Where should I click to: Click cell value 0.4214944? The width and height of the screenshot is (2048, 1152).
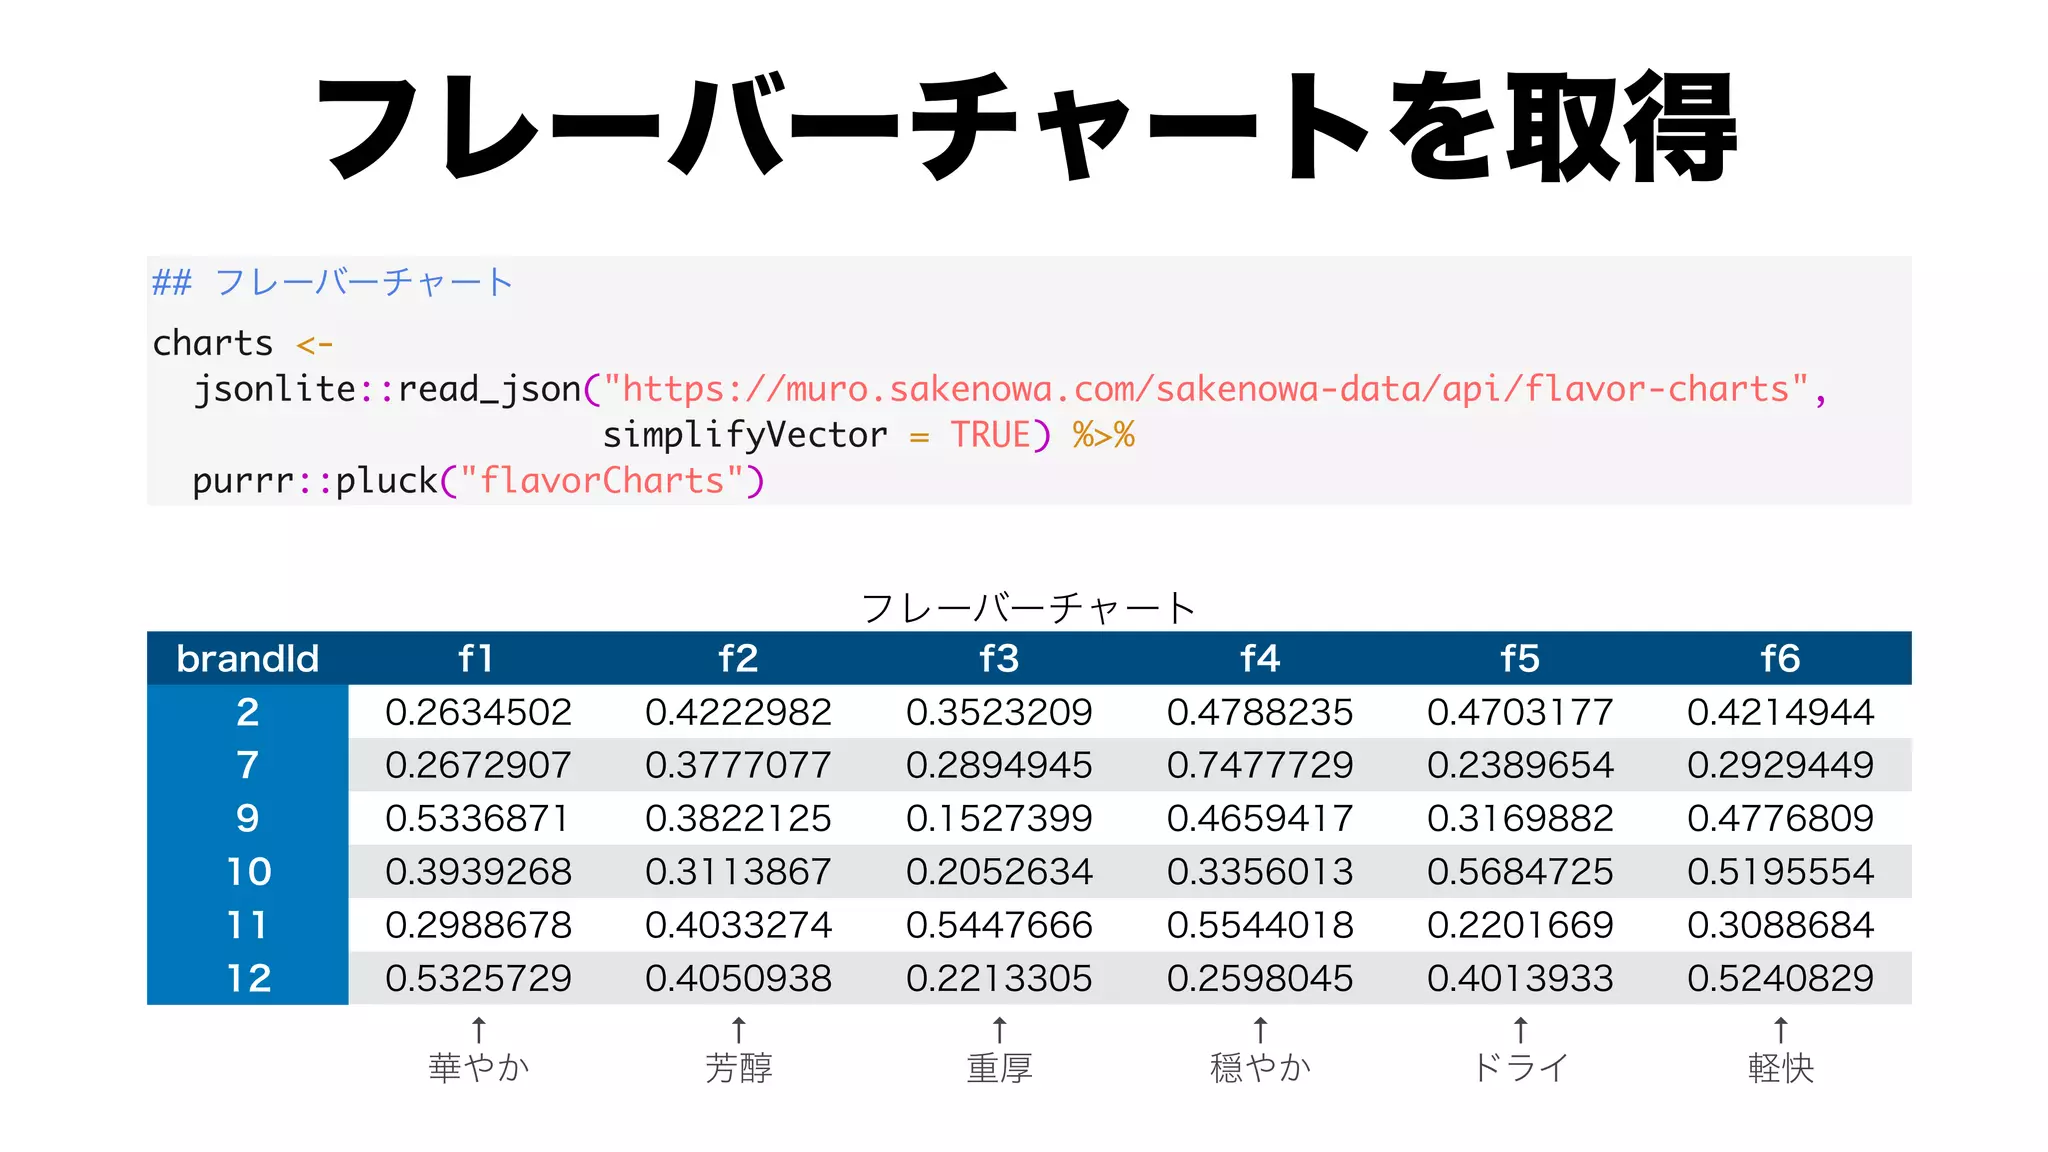(x=1780, y=712)
